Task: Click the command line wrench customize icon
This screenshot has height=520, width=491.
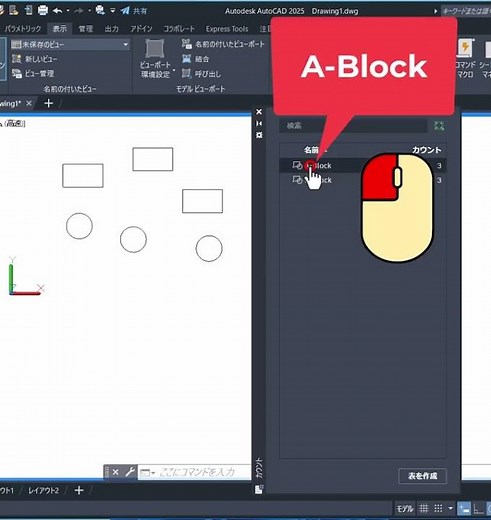Action: (129, 472)
